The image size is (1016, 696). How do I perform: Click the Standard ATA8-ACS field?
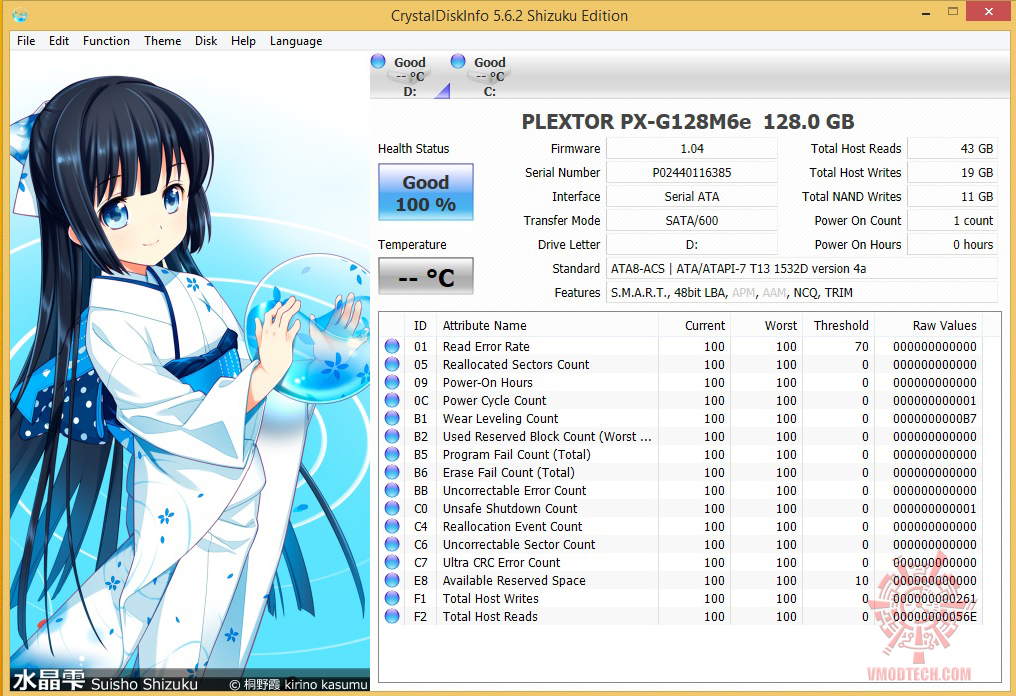point(802,268)
